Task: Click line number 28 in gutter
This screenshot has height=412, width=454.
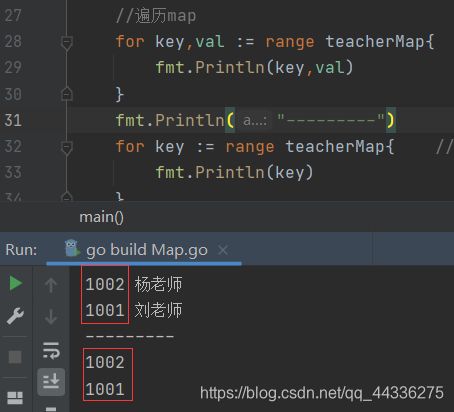Action: (x=13, y=41)
